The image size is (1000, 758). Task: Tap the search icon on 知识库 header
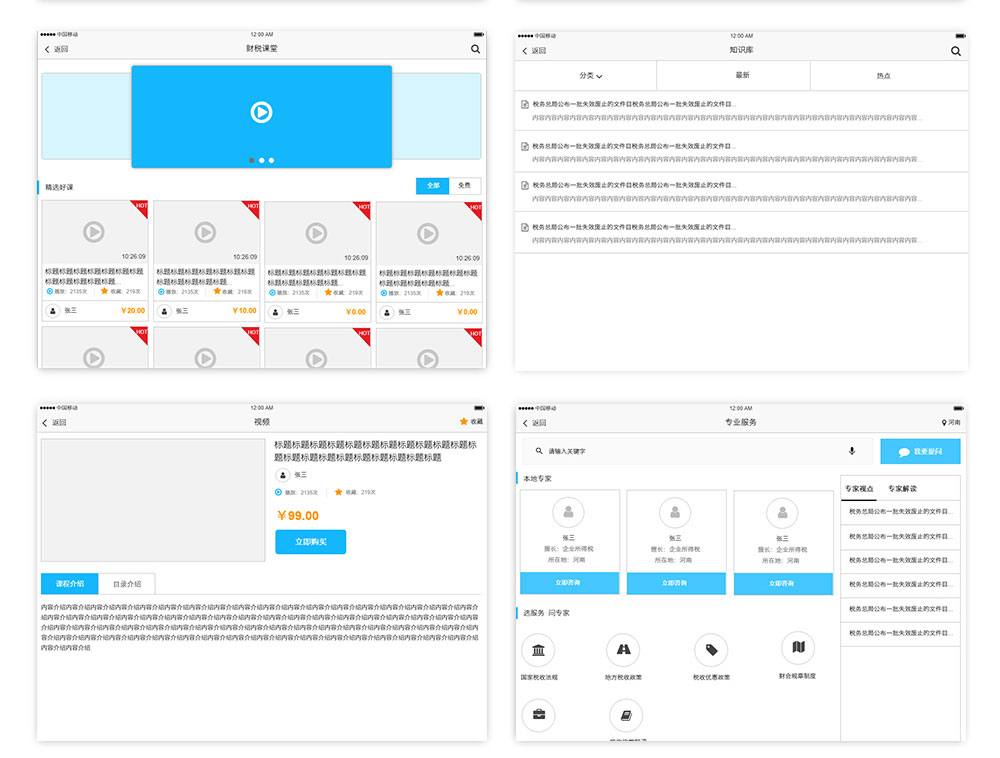(956, 51)
